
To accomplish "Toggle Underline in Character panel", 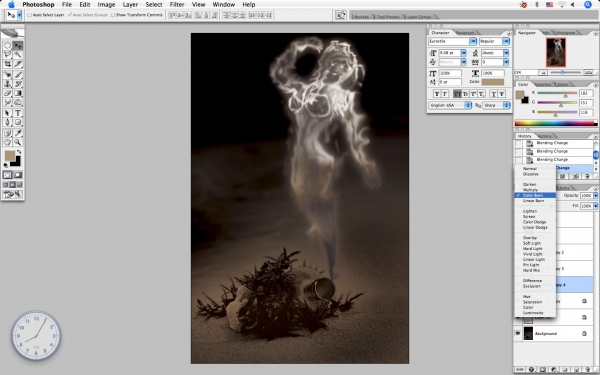I will point(494,94).
